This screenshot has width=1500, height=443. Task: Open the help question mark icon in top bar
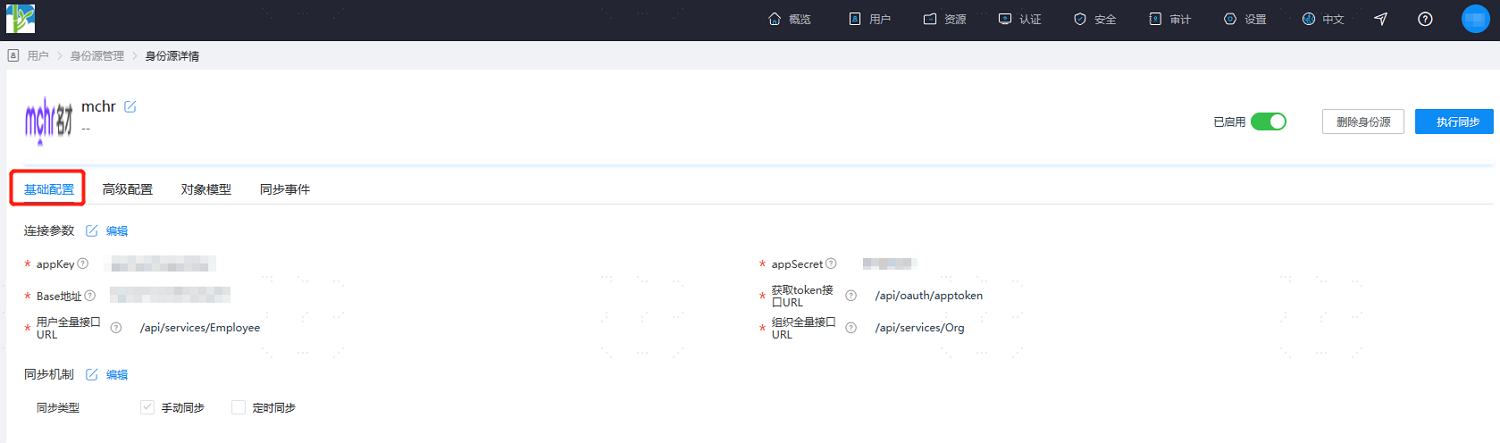(x=1426, y=19)
